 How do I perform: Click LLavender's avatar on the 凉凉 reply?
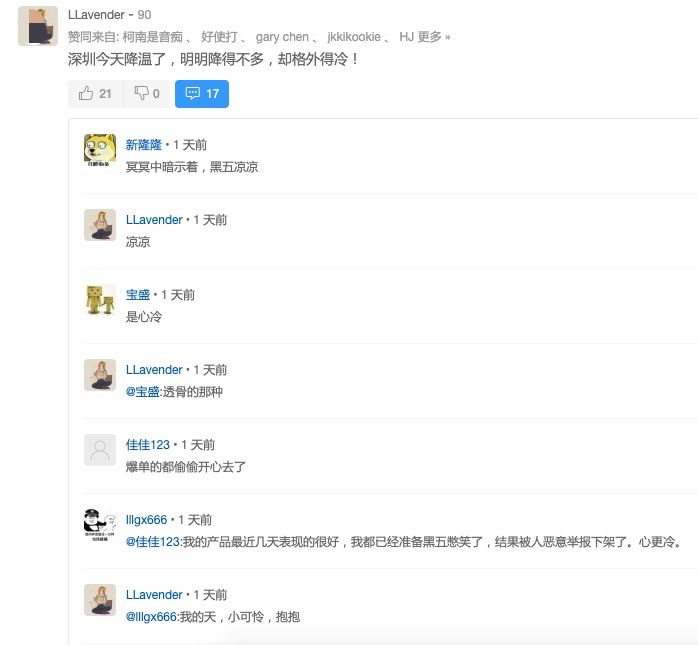[100, 225]
